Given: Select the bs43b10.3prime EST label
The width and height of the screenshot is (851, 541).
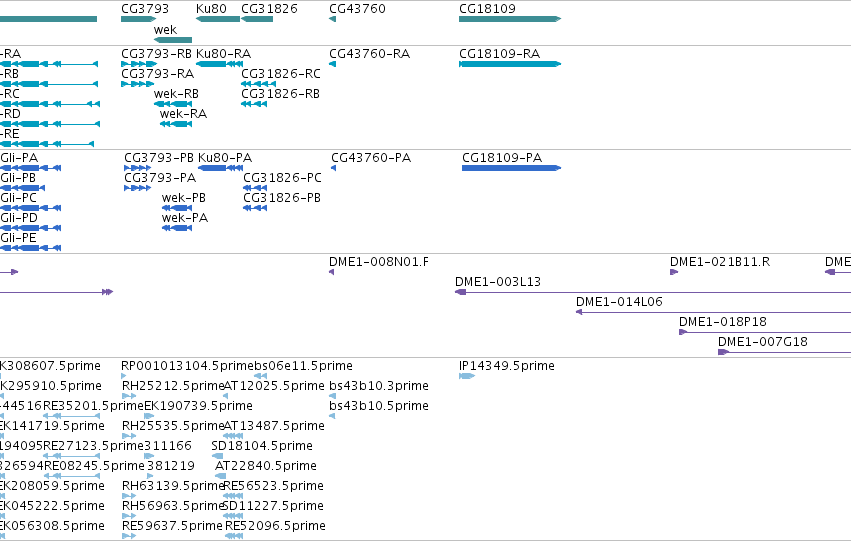Looking at the screenshot, I should (379, 386).
